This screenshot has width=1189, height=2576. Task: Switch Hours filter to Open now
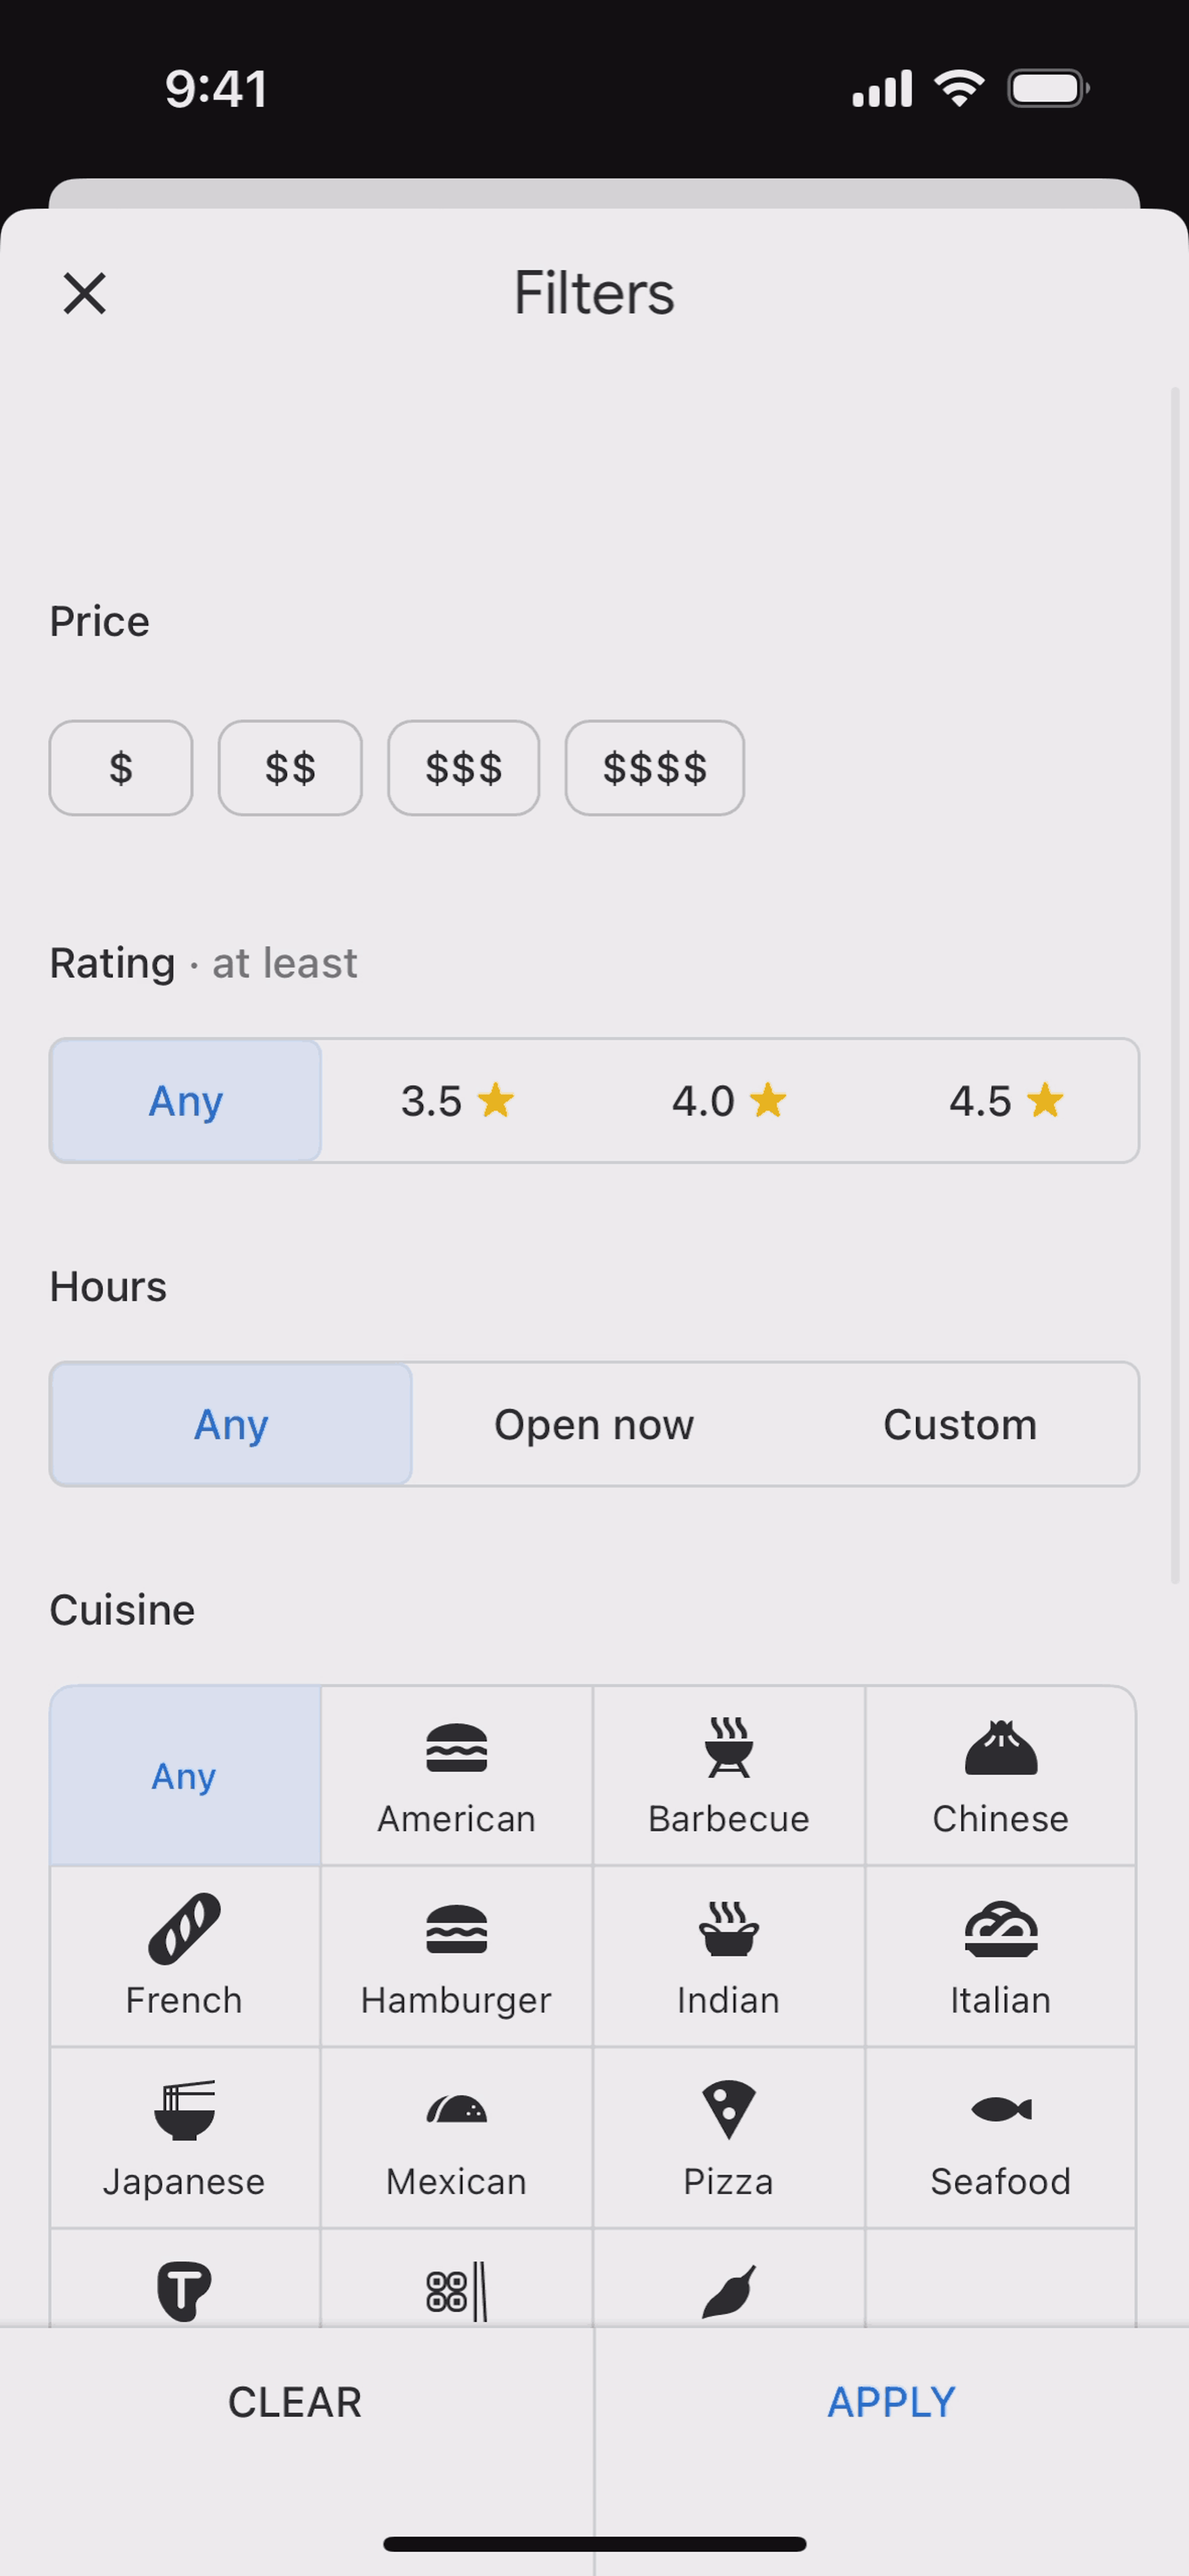[594, 1424]
